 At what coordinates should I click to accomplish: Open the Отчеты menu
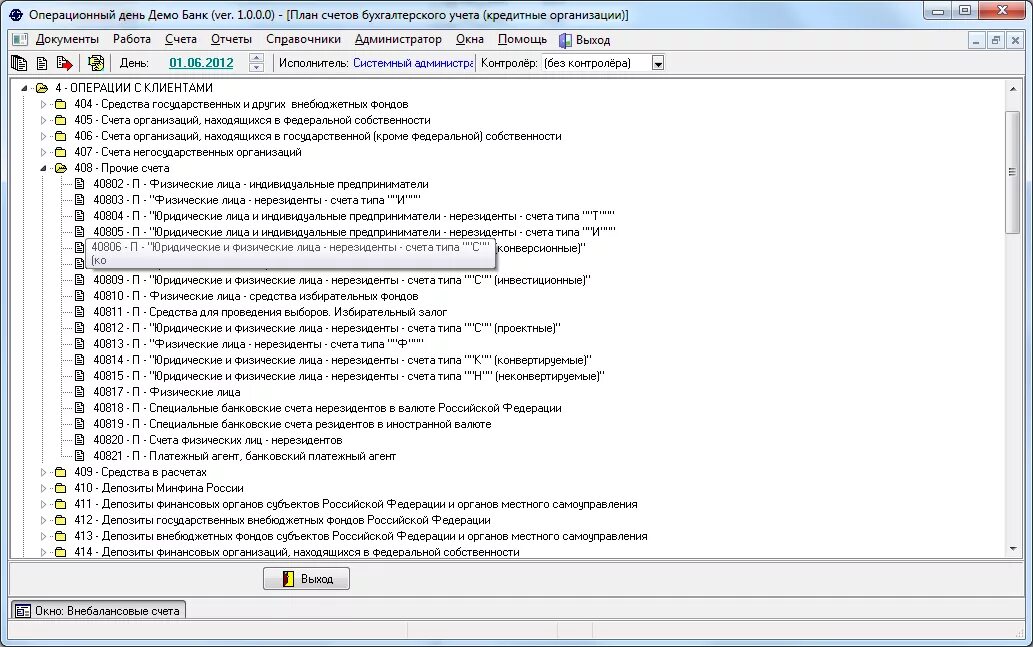click(231, 40)
